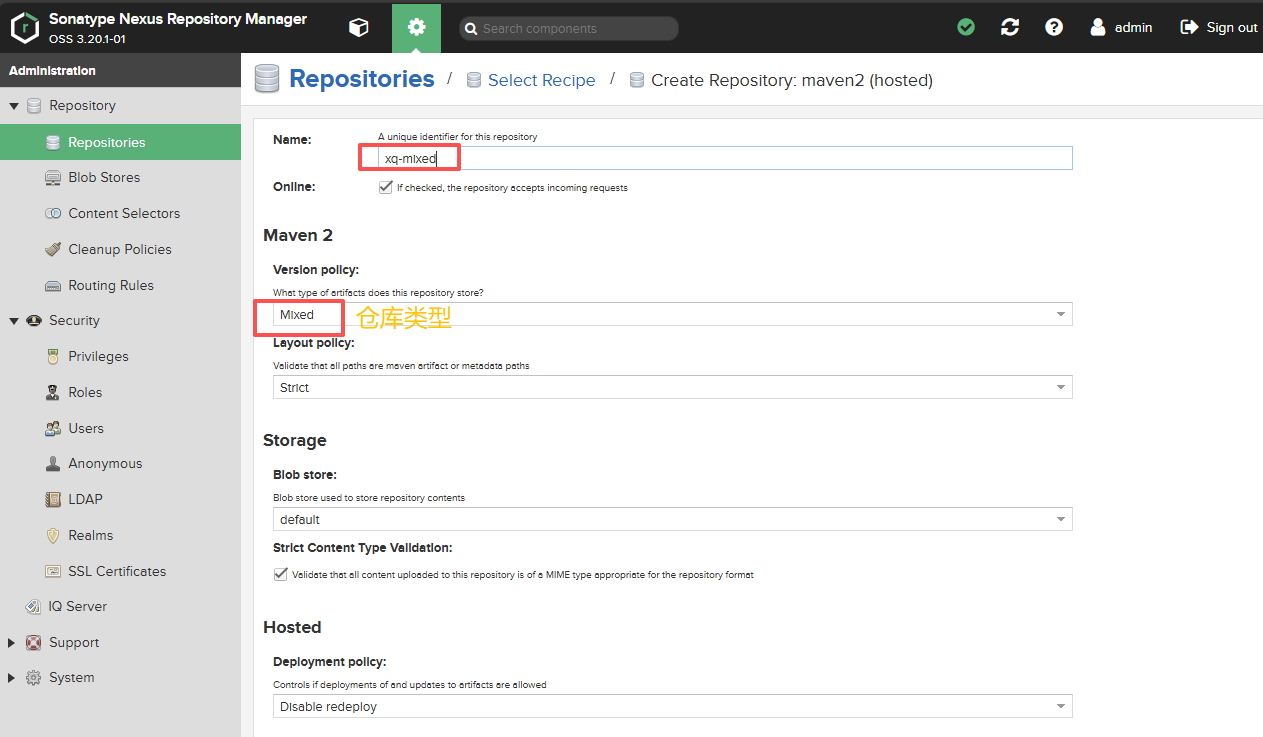Click the Roles icon
1263x737 pixels.
53,392
